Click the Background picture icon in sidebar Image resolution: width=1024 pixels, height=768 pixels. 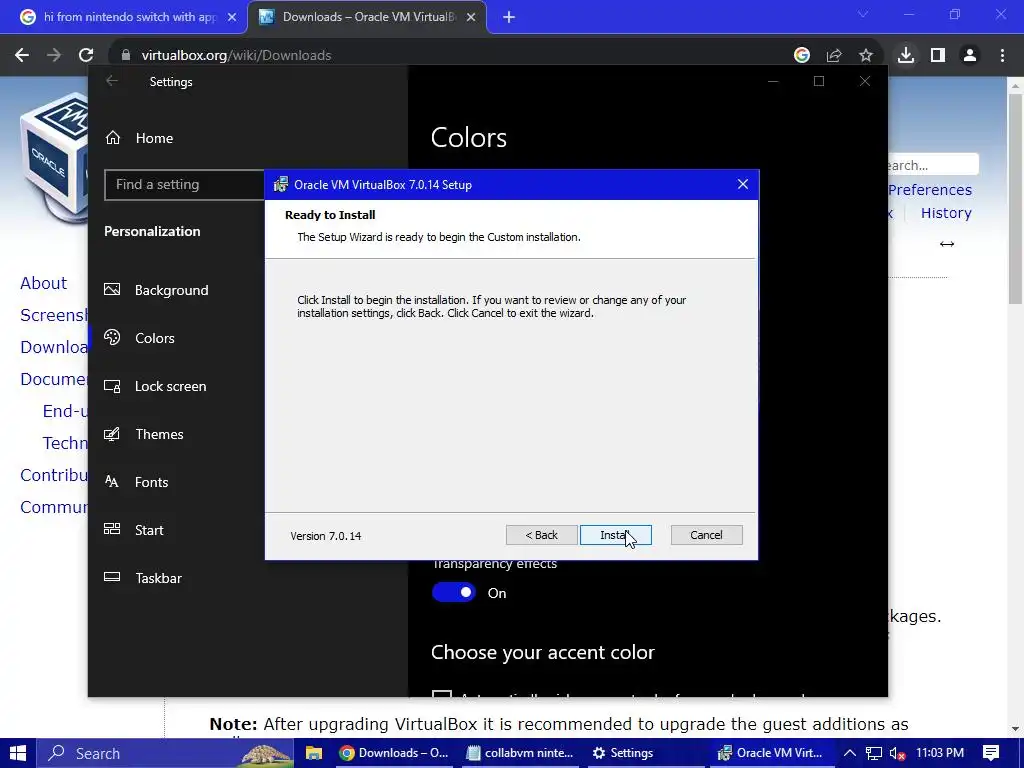coord(112,289)
